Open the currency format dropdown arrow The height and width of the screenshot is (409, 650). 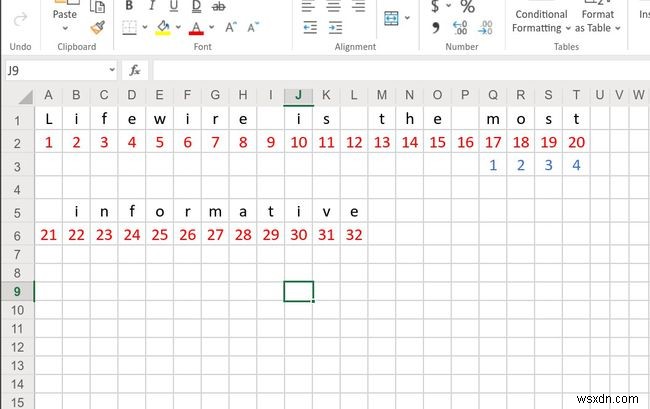449,6
